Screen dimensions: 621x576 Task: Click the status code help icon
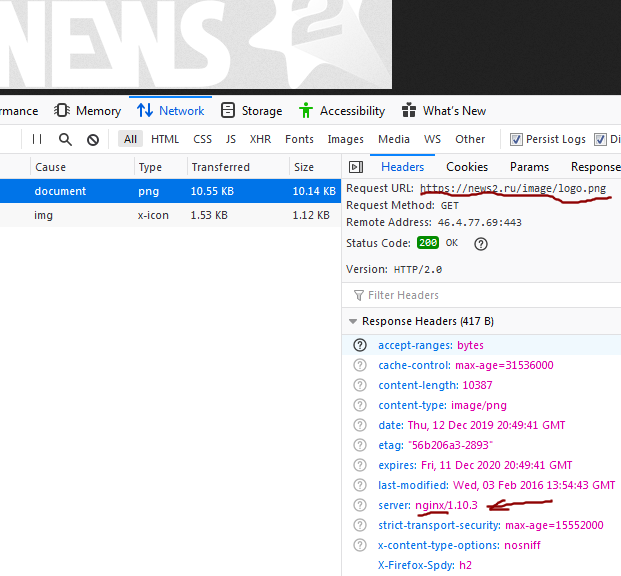(481, 244)
